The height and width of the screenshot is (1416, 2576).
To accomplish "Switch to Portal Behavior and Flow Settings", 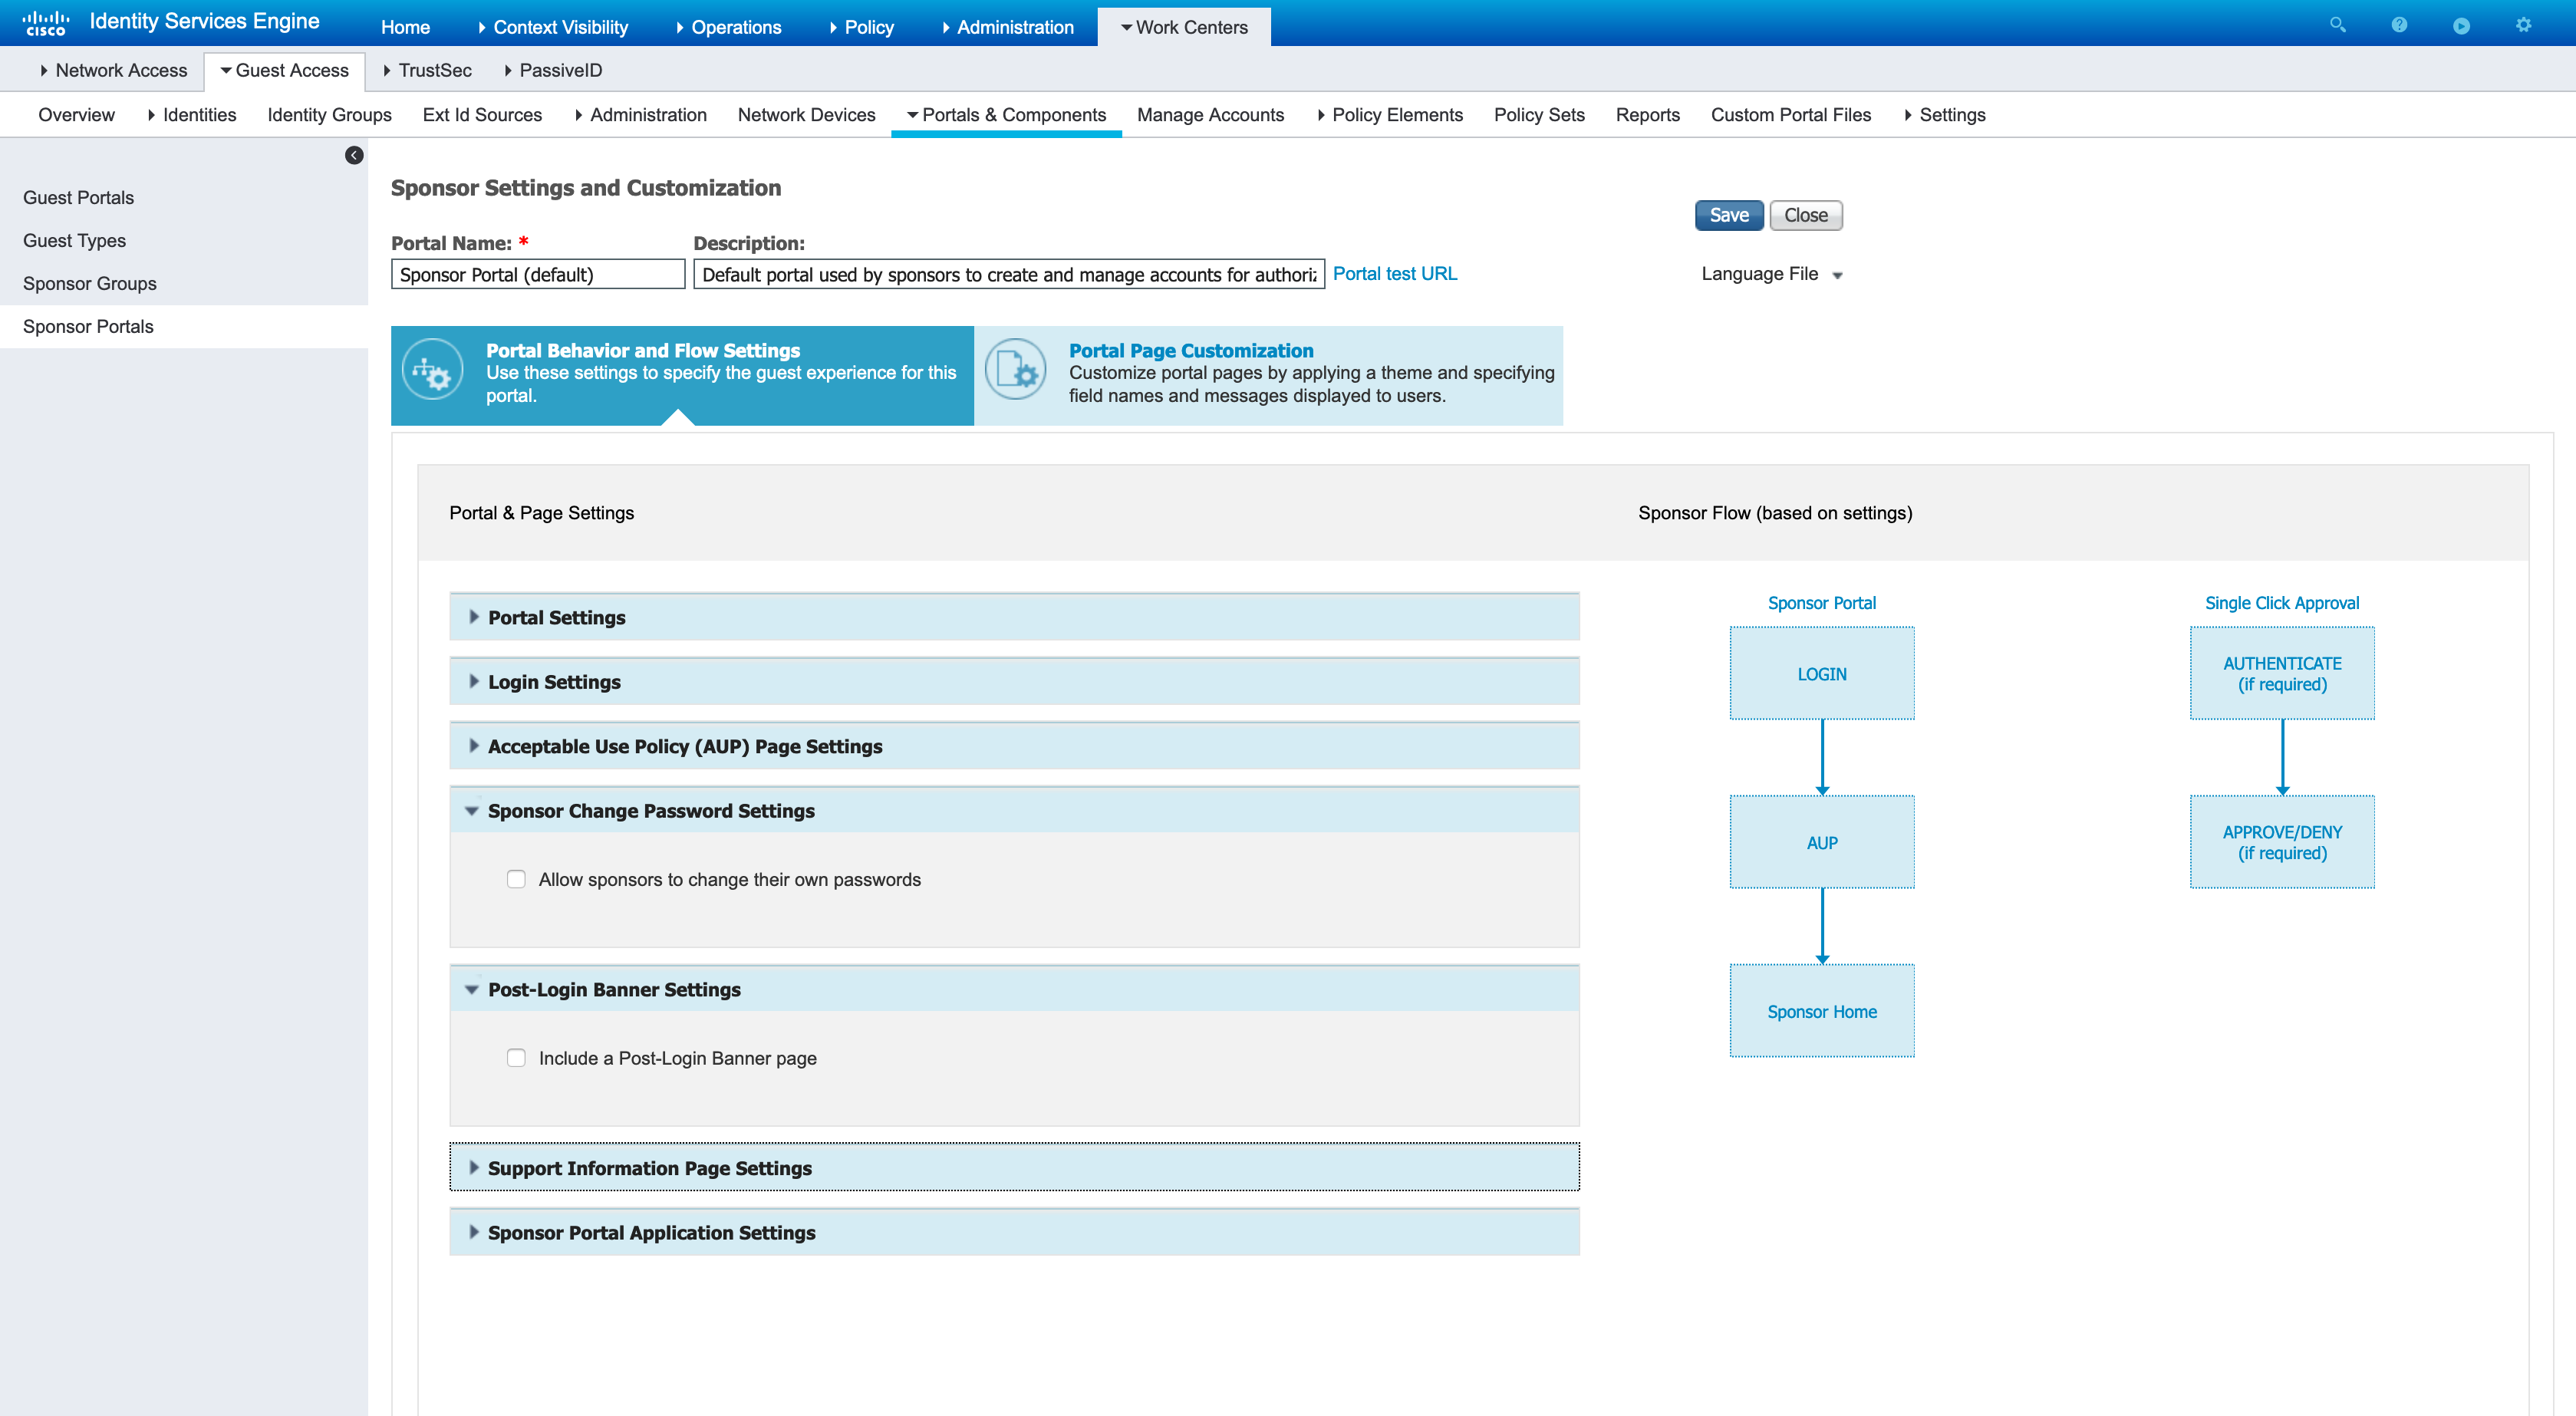I will tap(682, 375).
